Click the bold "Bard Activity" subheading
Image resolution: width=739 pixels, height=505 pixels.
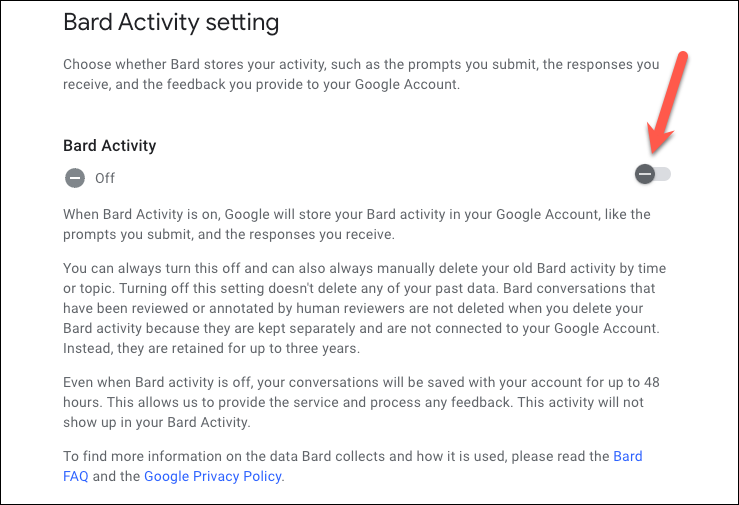[109, 146]
